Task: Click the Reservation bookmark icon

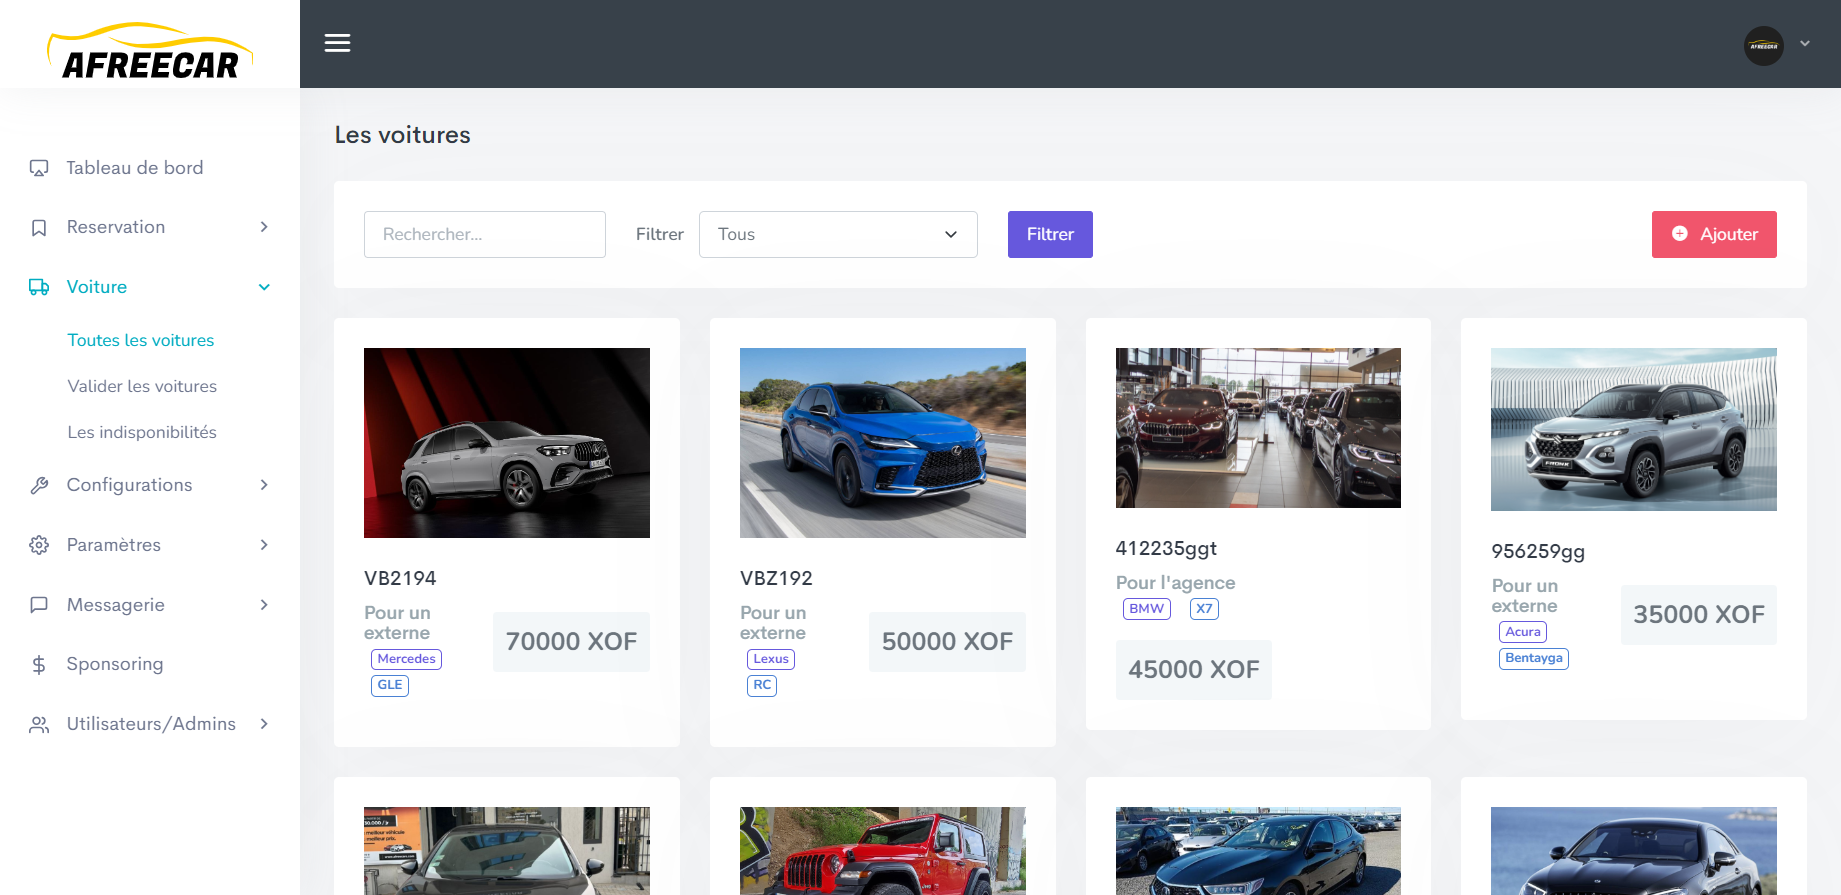Action: 39,228
